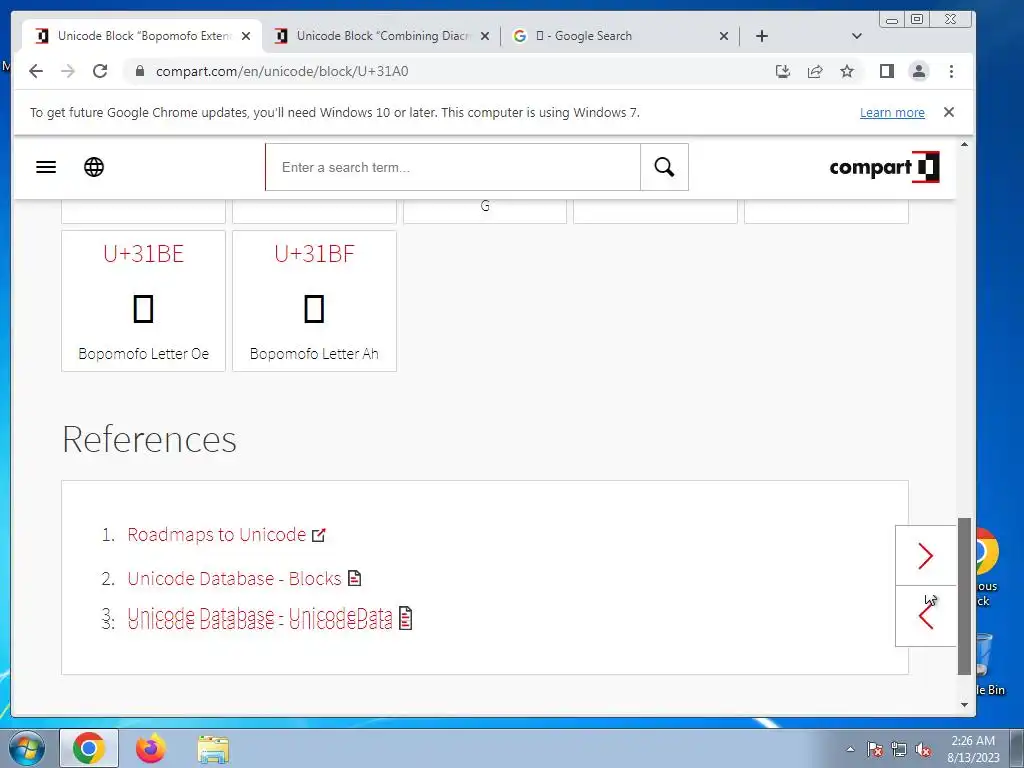Switch to the Bopomofo Extended tab
The image size is (1024, 768).
tap(144, 36)
